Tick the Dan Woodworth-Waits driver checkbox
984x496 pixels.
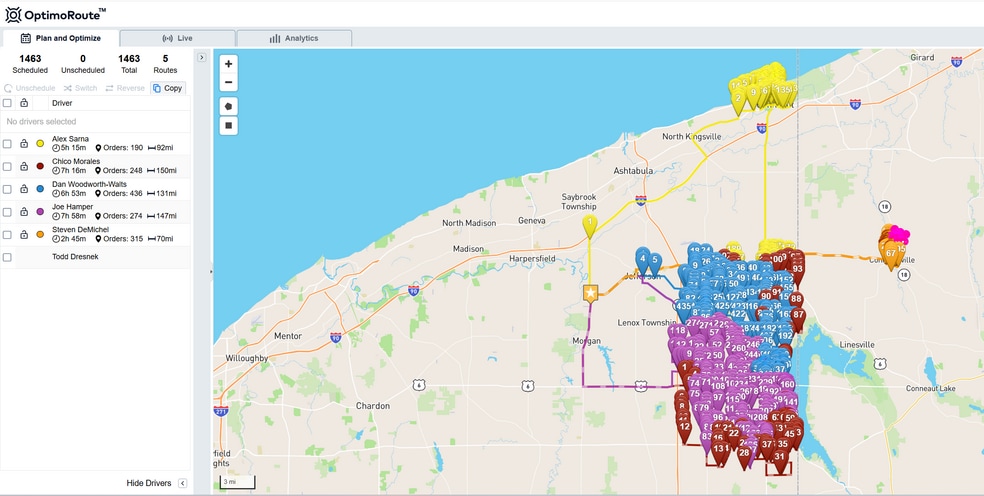click(8, 189)
